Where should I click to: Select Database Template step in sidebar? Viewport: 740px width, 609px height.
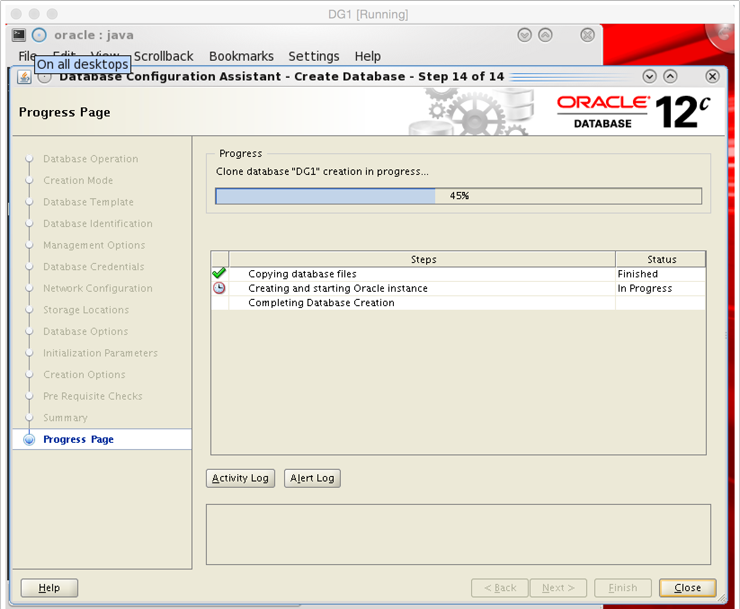[x=88, y=202]
